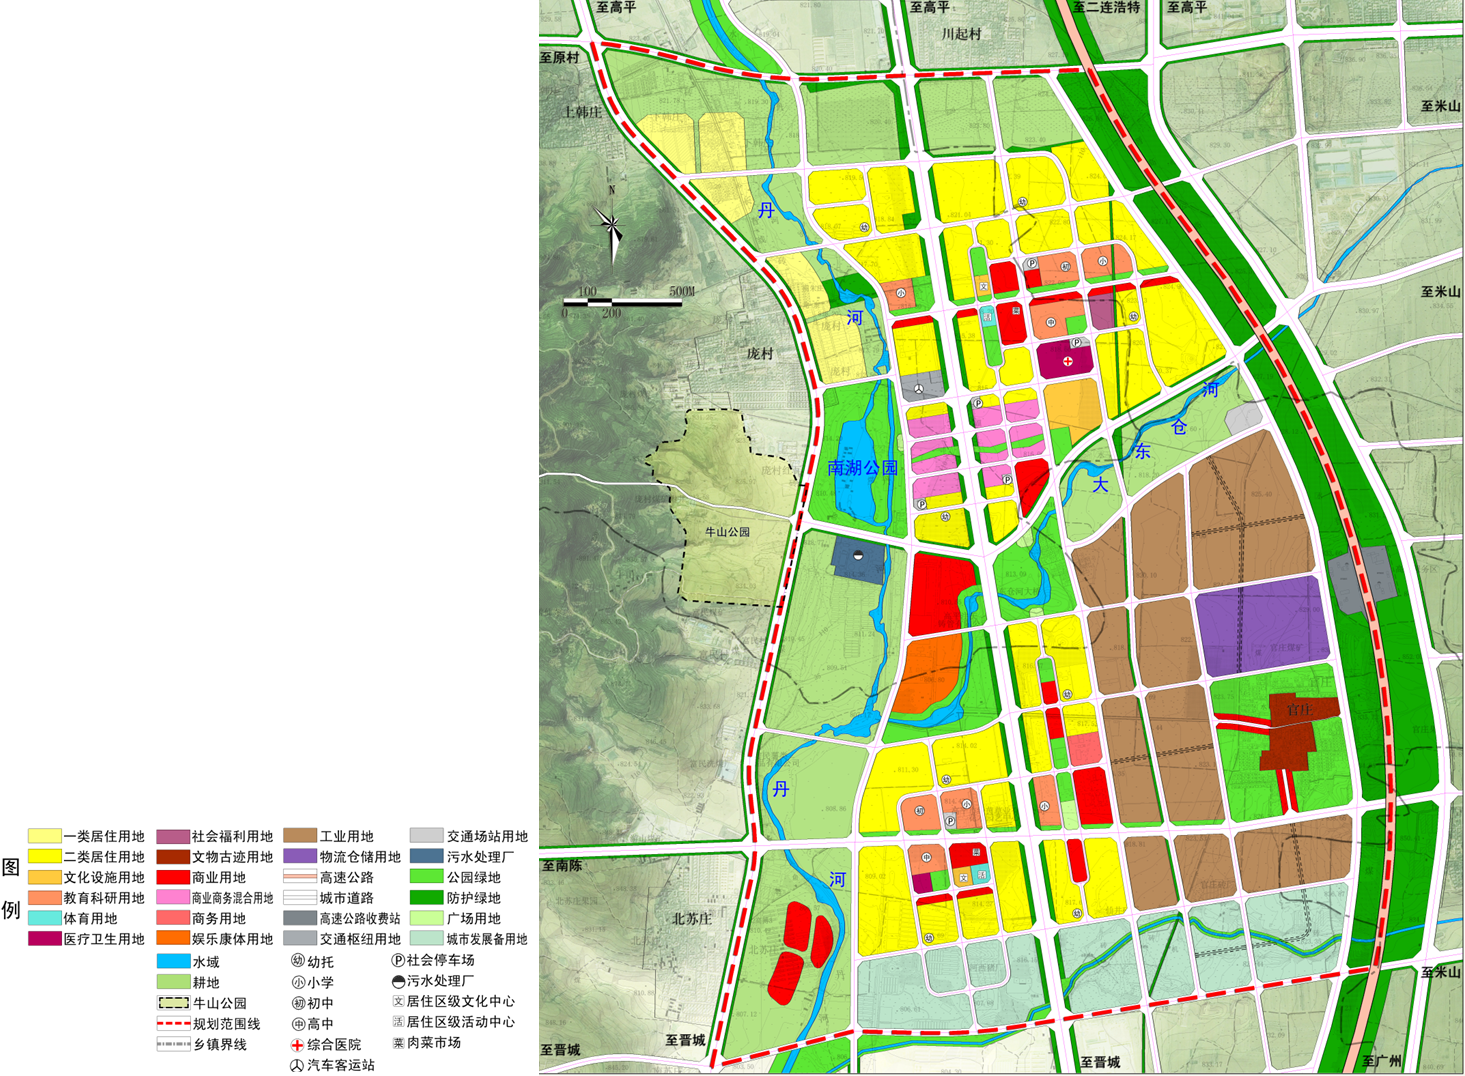Pick the 商业用地 red swatch
This screenshot has width=1465, height=1076.
click(173, 877)
